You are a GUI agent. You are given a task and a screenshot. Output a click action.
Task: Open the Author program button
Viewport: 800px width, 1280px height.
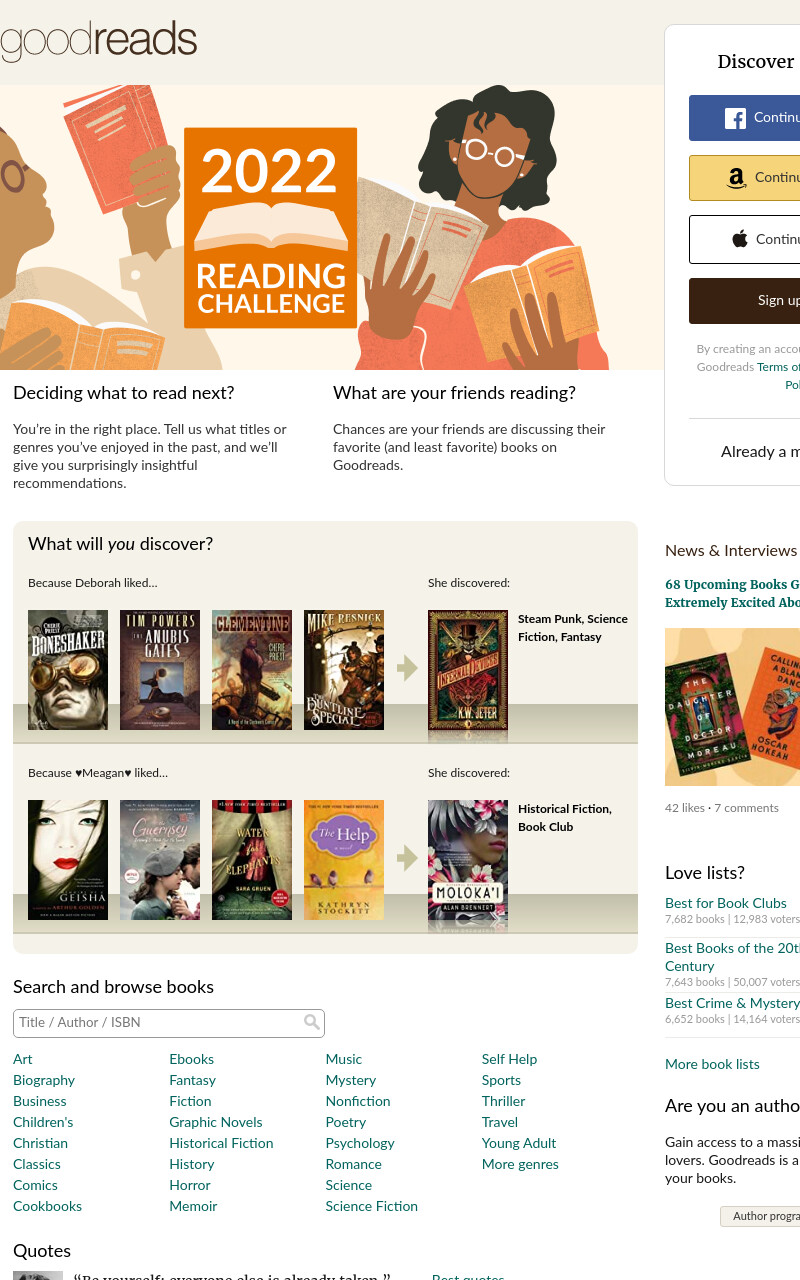pyautogui.click(x=760, y=1216)
